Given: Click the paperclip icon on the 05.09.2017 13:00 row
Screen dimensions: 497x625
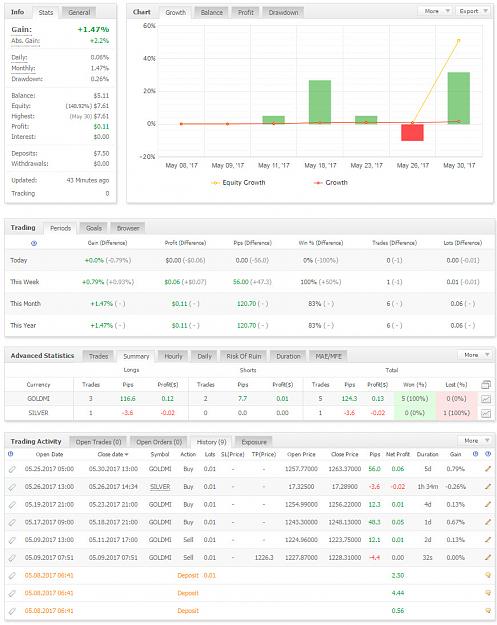Looking at the screenshot, I should point(12,540).
